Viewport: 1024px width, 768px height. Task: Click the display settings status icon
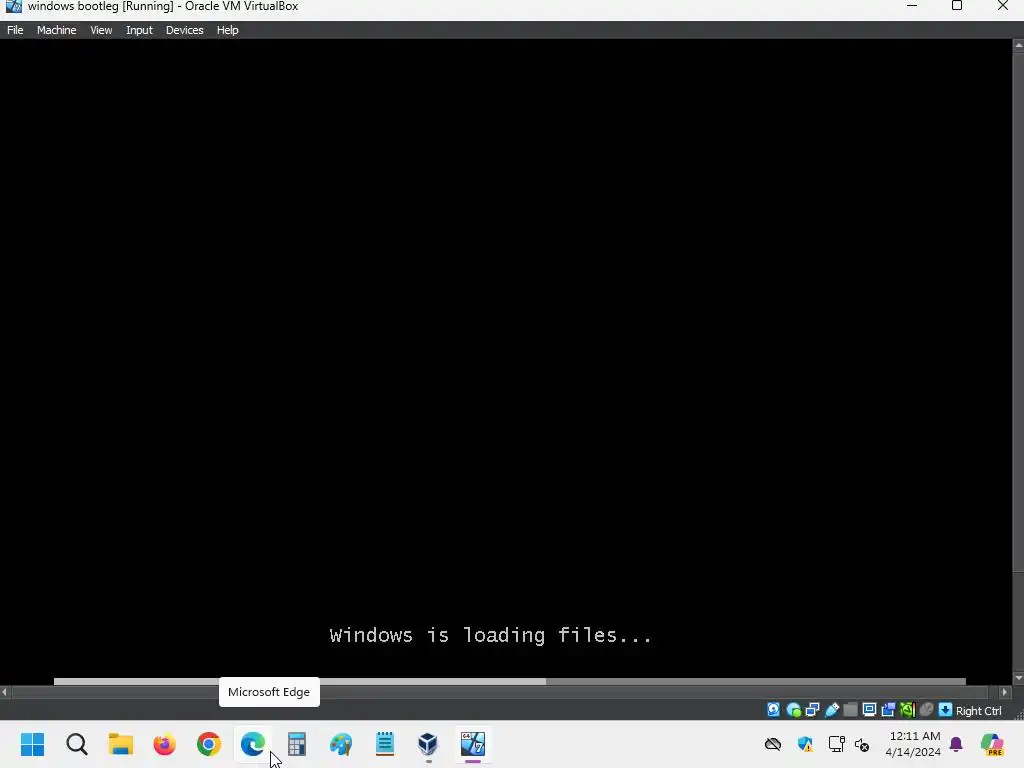pyautogui.click(x=869, y=710)
